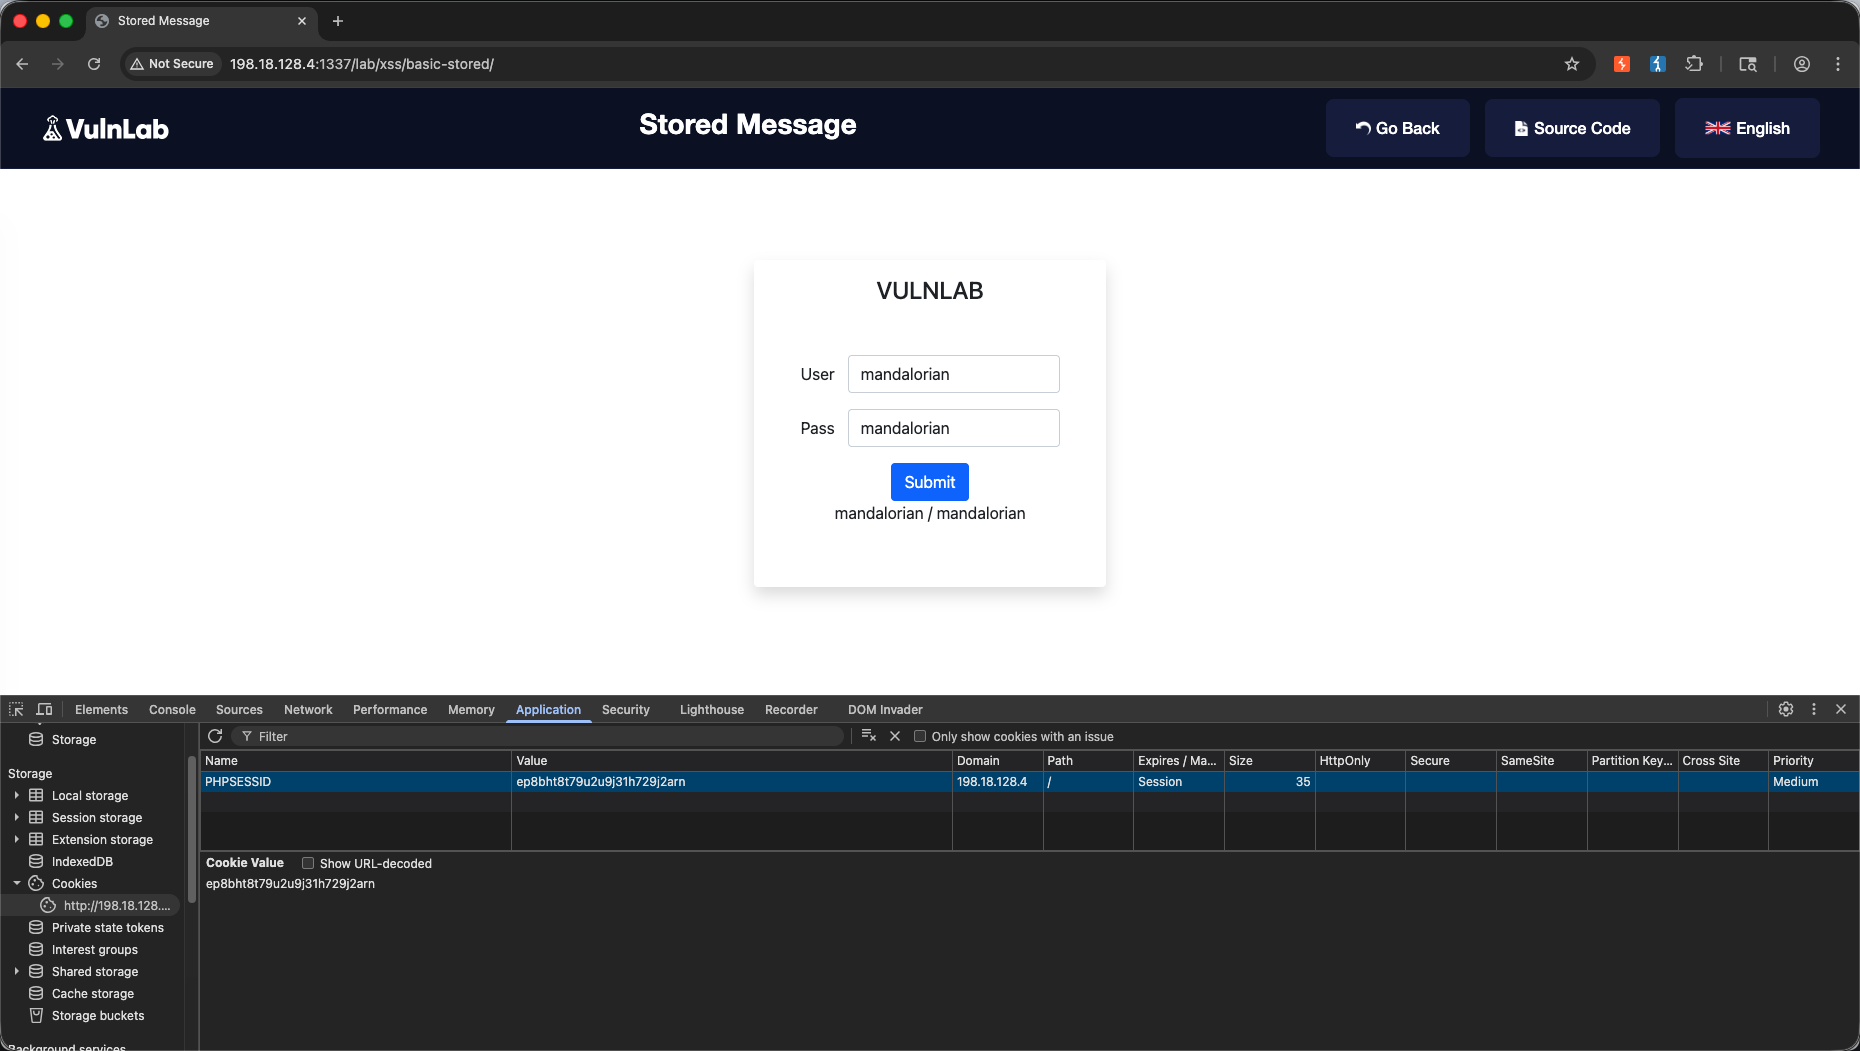Screen dimensions: 1860x1051
Task: Open the browser extensions puzzle icon
Action: point(1694,64)
